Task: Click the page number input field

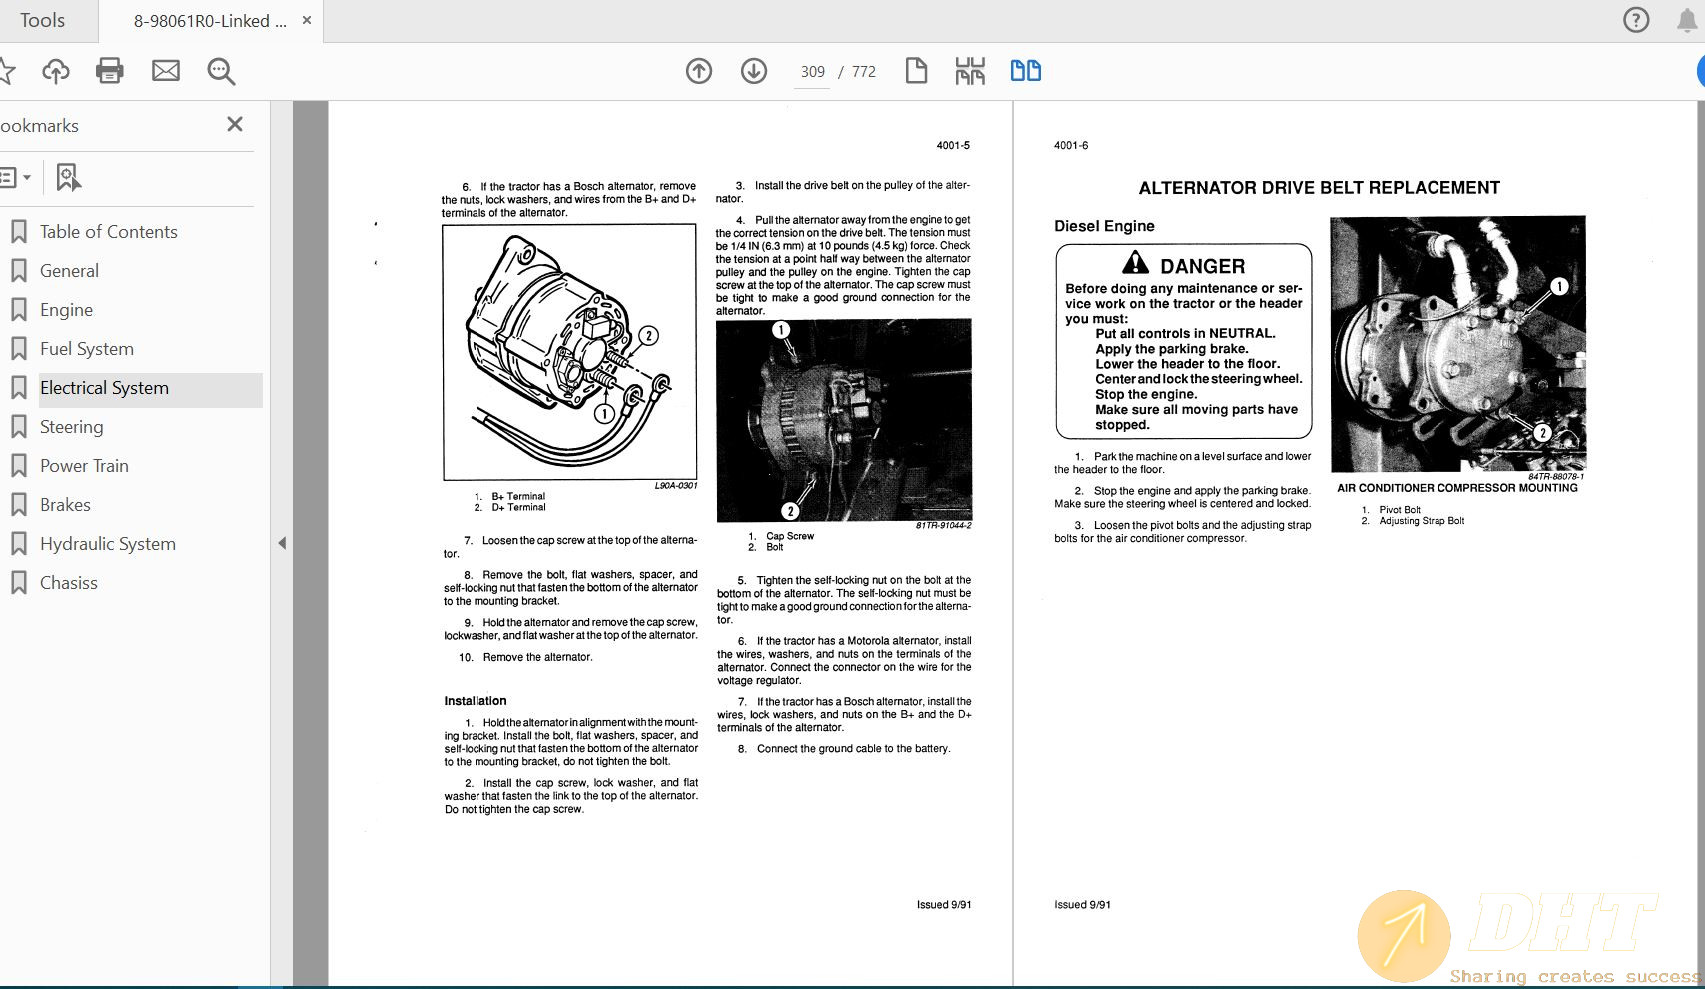Action: coord(812,72)
